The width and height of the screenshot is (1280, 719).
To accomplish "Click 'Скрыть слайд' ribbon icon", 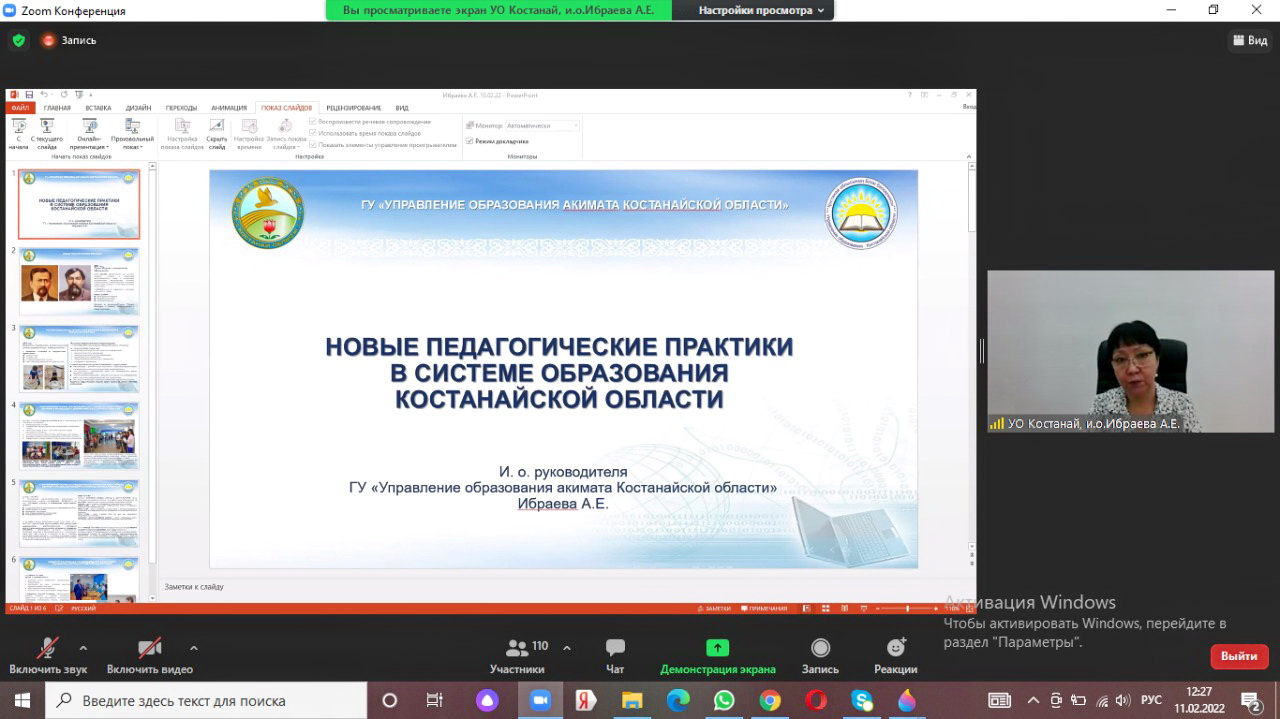I will [x=216, y=126].
